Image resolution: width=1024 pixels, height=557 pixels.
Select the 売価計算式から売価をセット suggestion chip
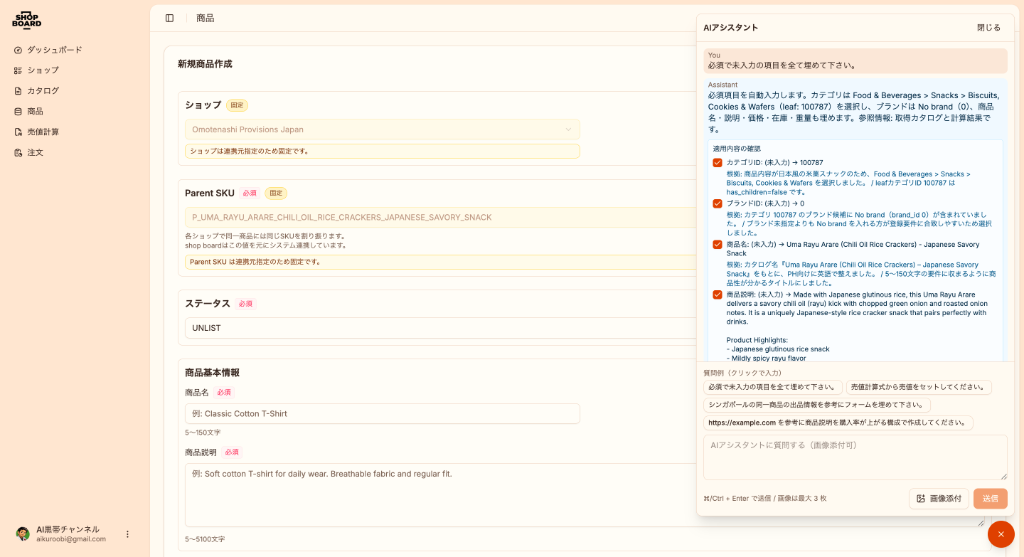point(918,387)
